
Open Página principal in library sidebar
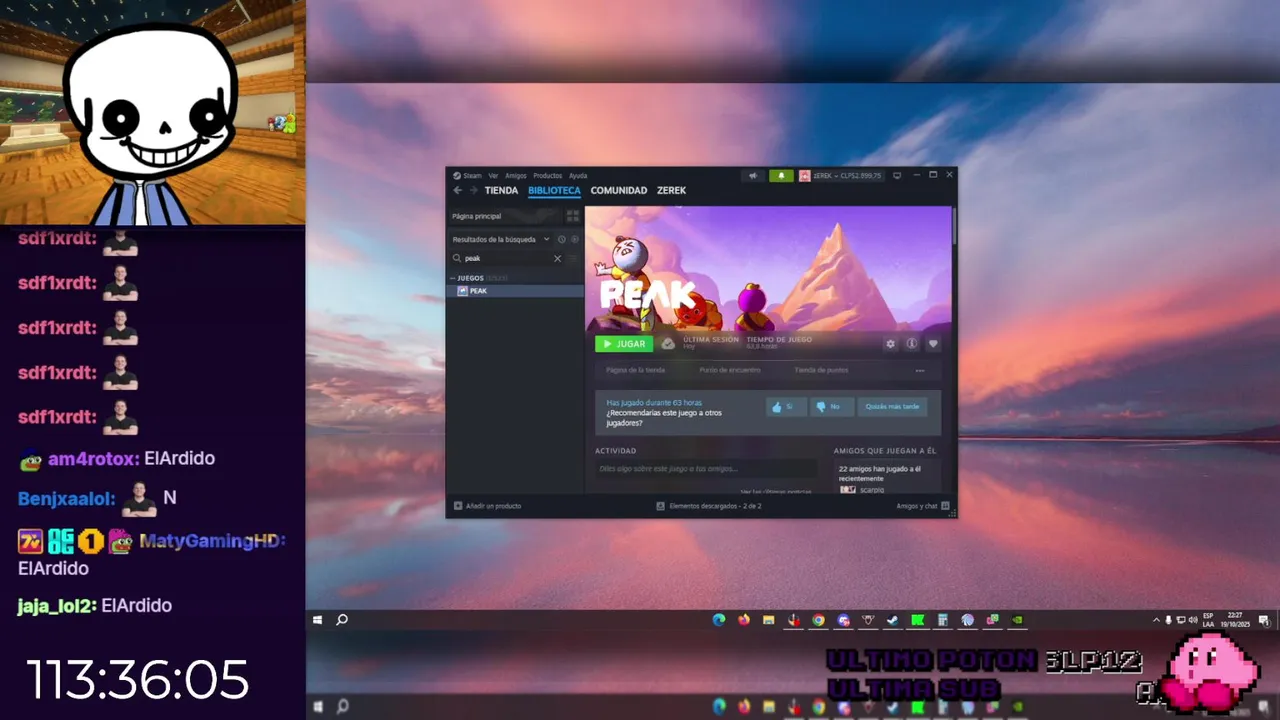(x=505, y=216)
